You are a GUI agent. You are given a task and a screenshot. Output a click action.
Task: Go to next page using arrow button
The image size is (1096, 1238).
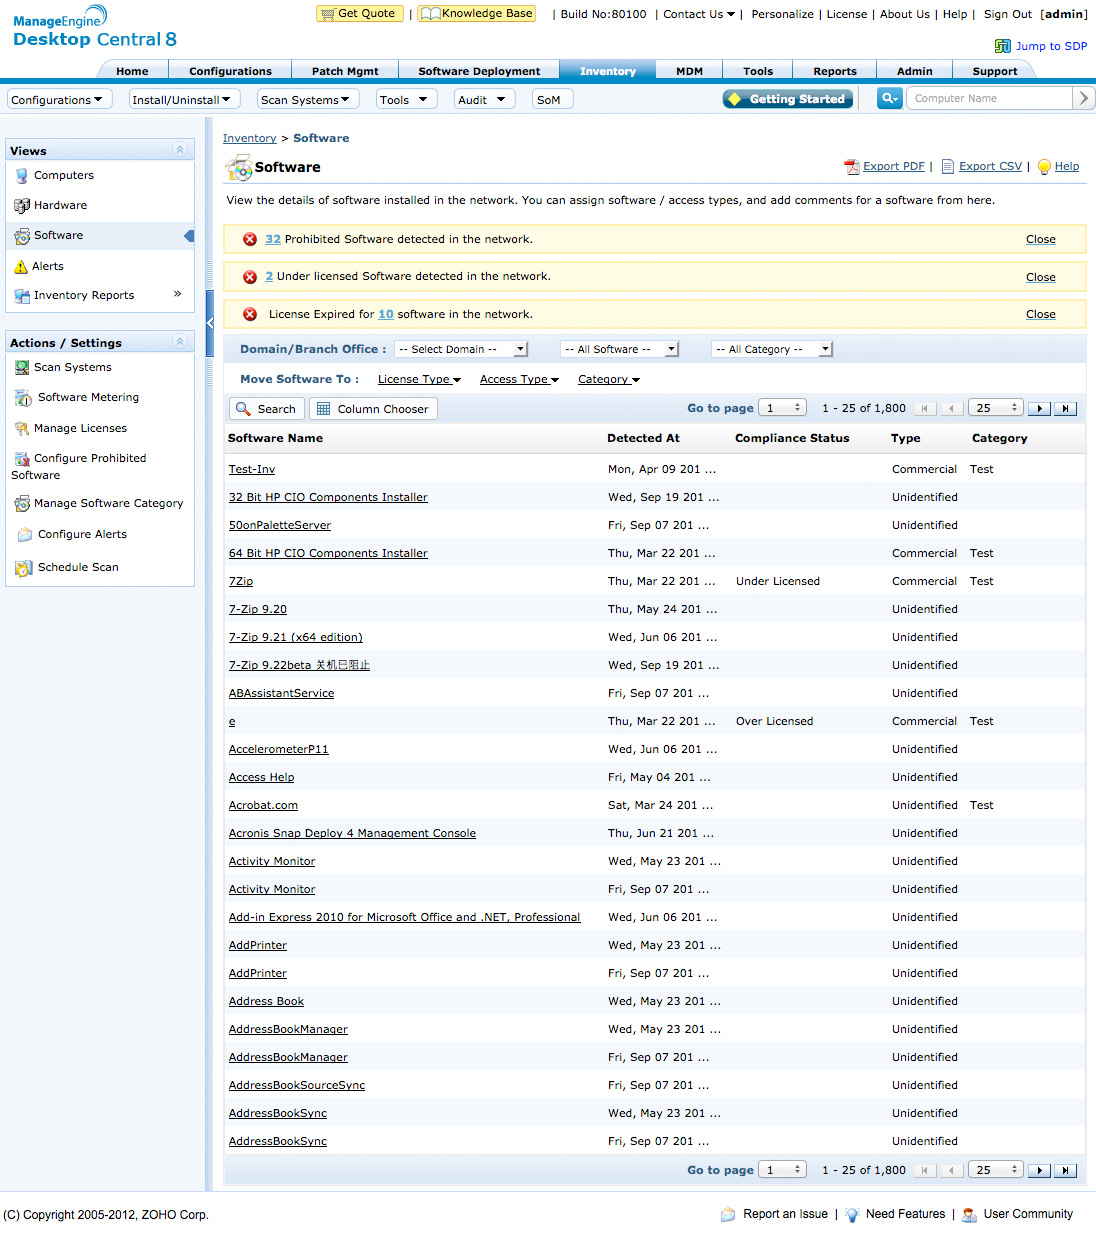point(1040,409)
